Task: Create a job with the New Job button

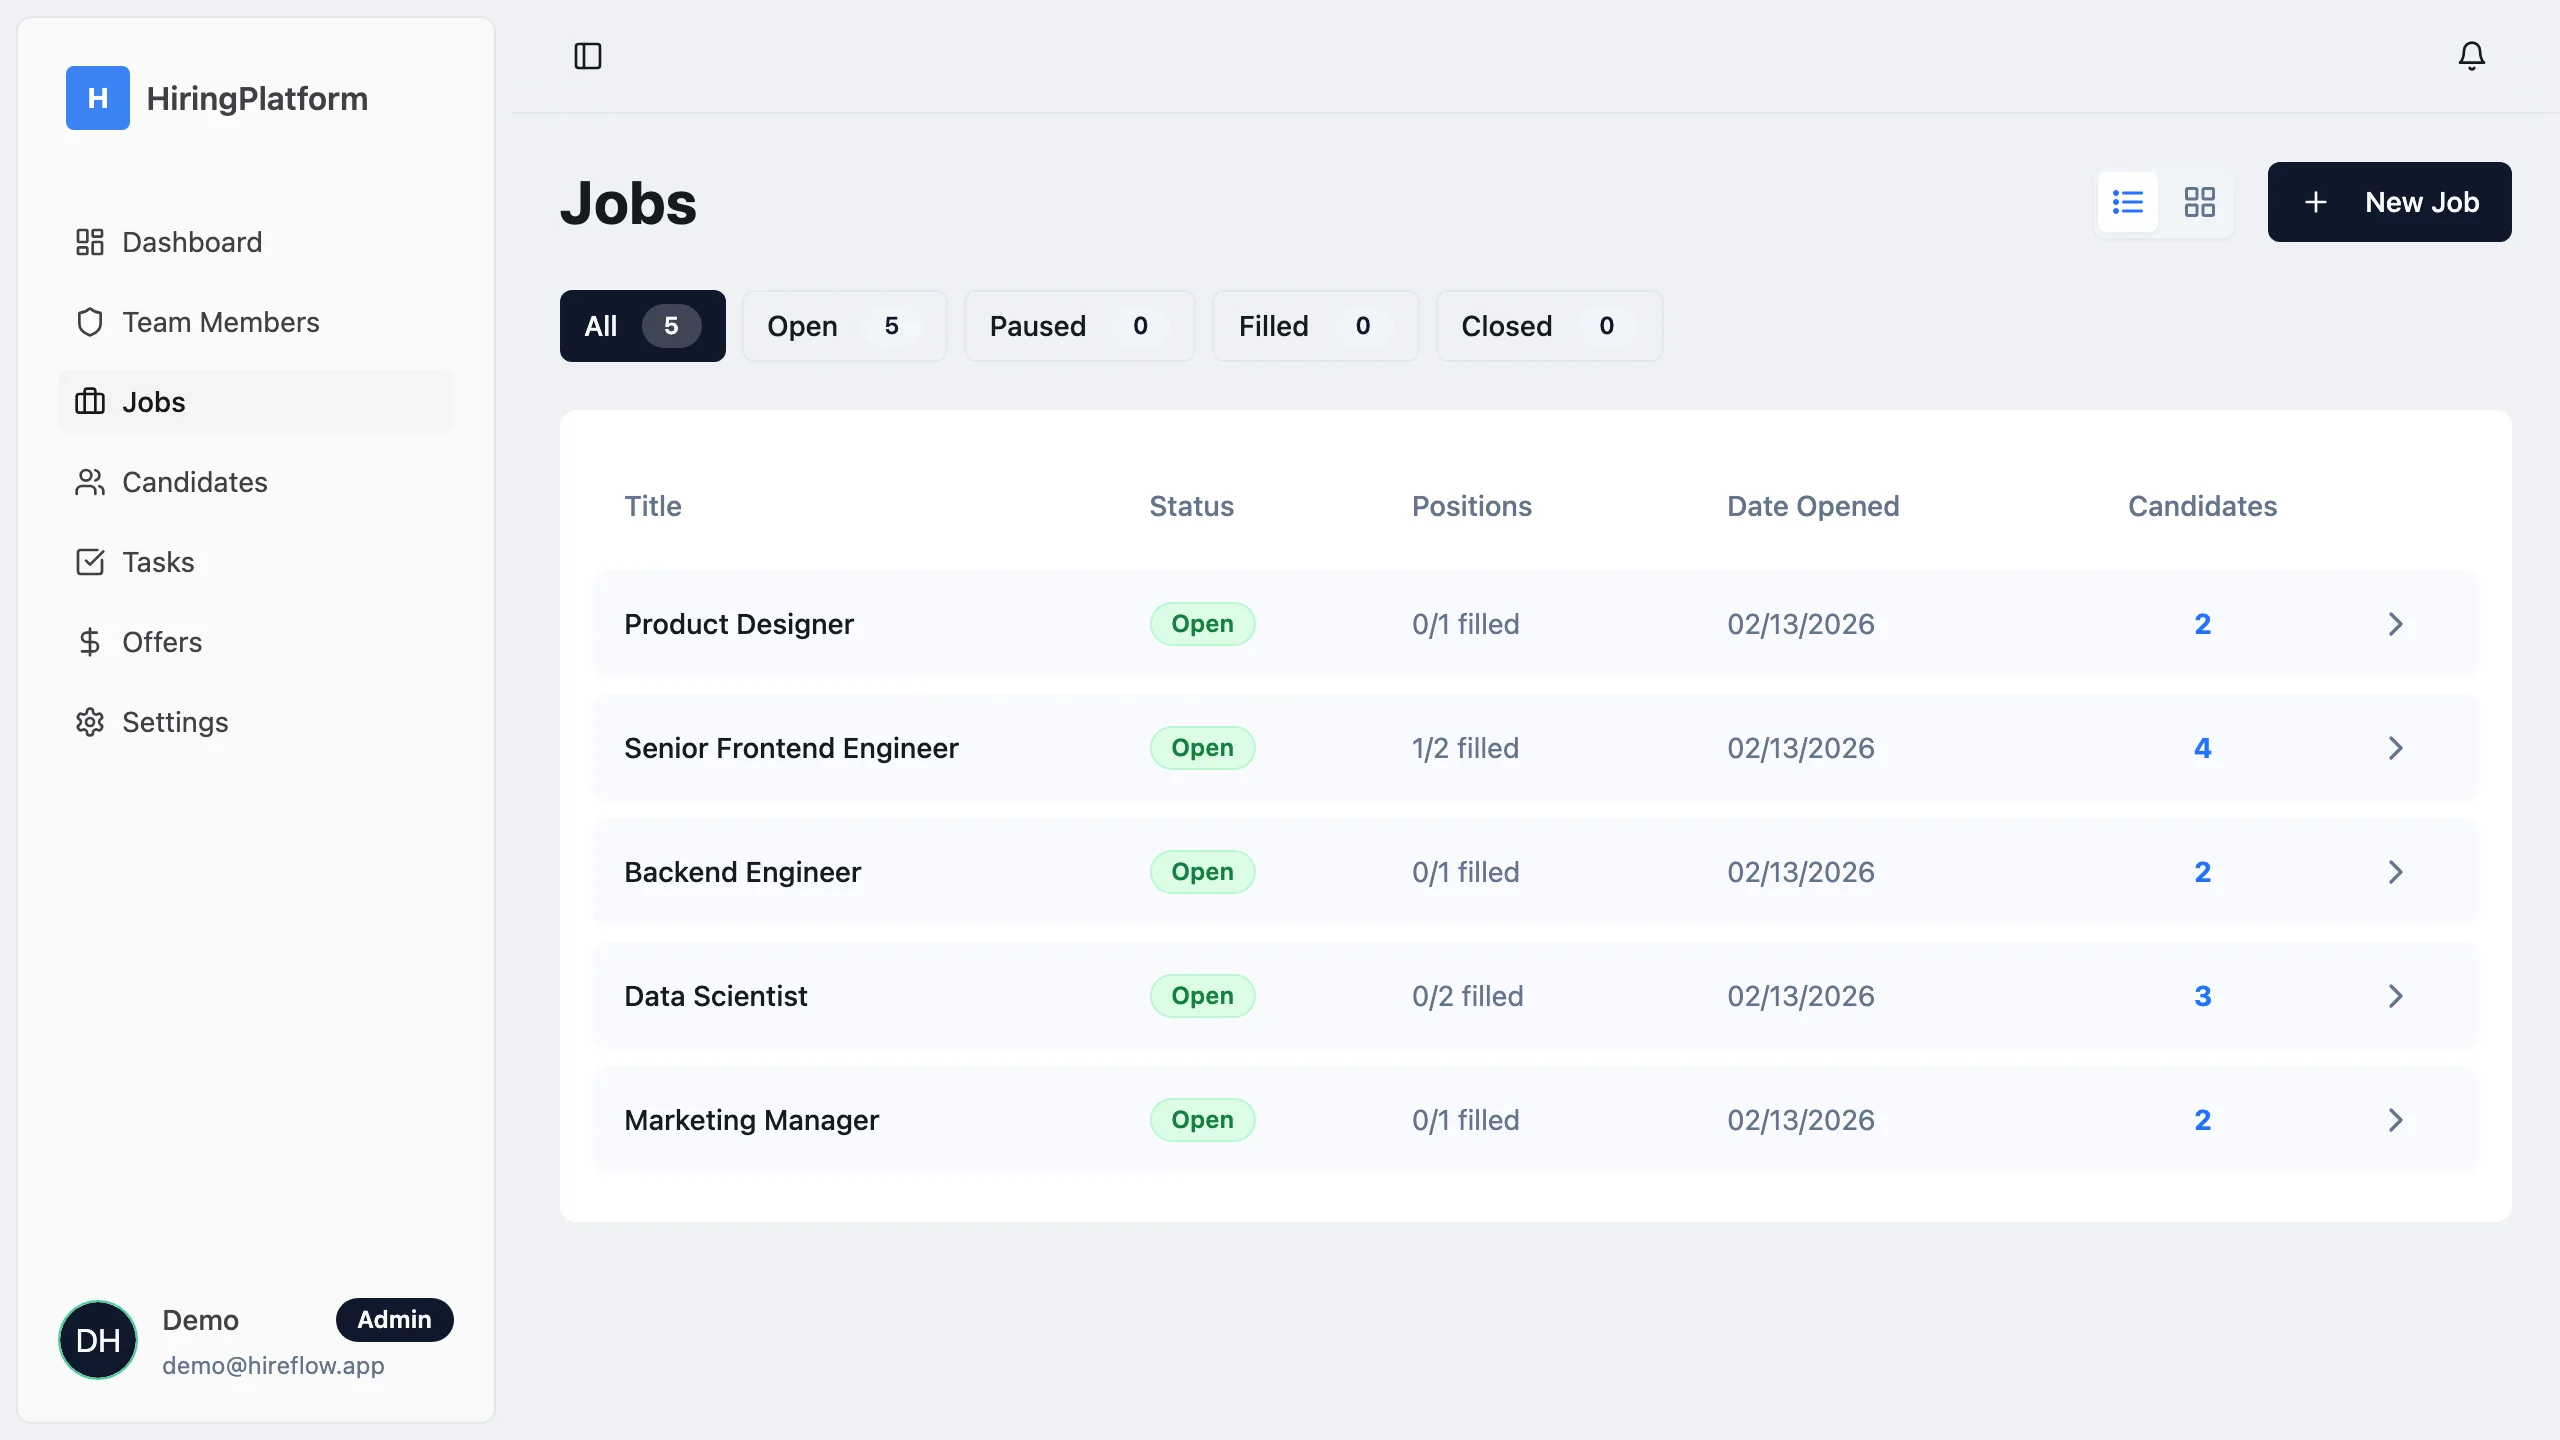Action: click(x=2389, y=202)
